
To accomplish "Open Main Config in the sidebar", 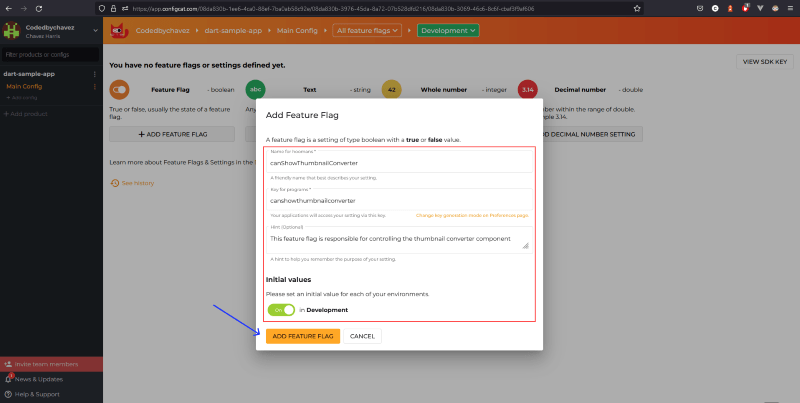I will (24, 87).
